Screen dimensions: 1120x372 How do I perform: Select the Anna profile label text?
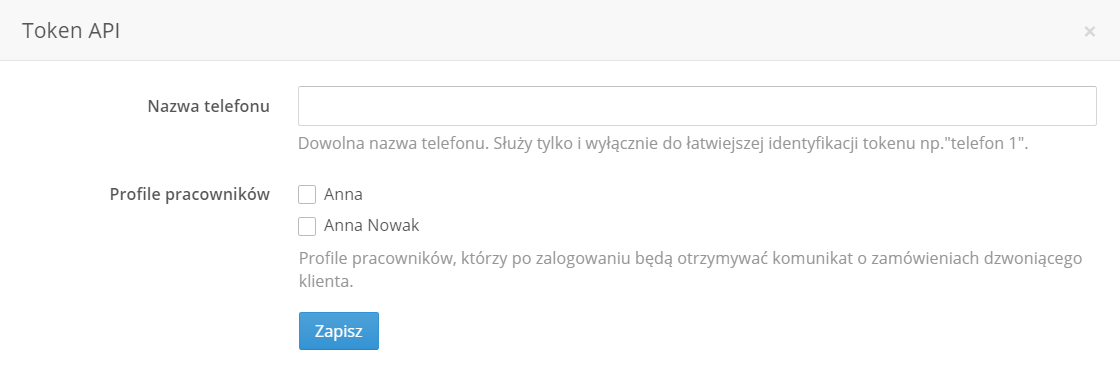(x=343, y=194)
